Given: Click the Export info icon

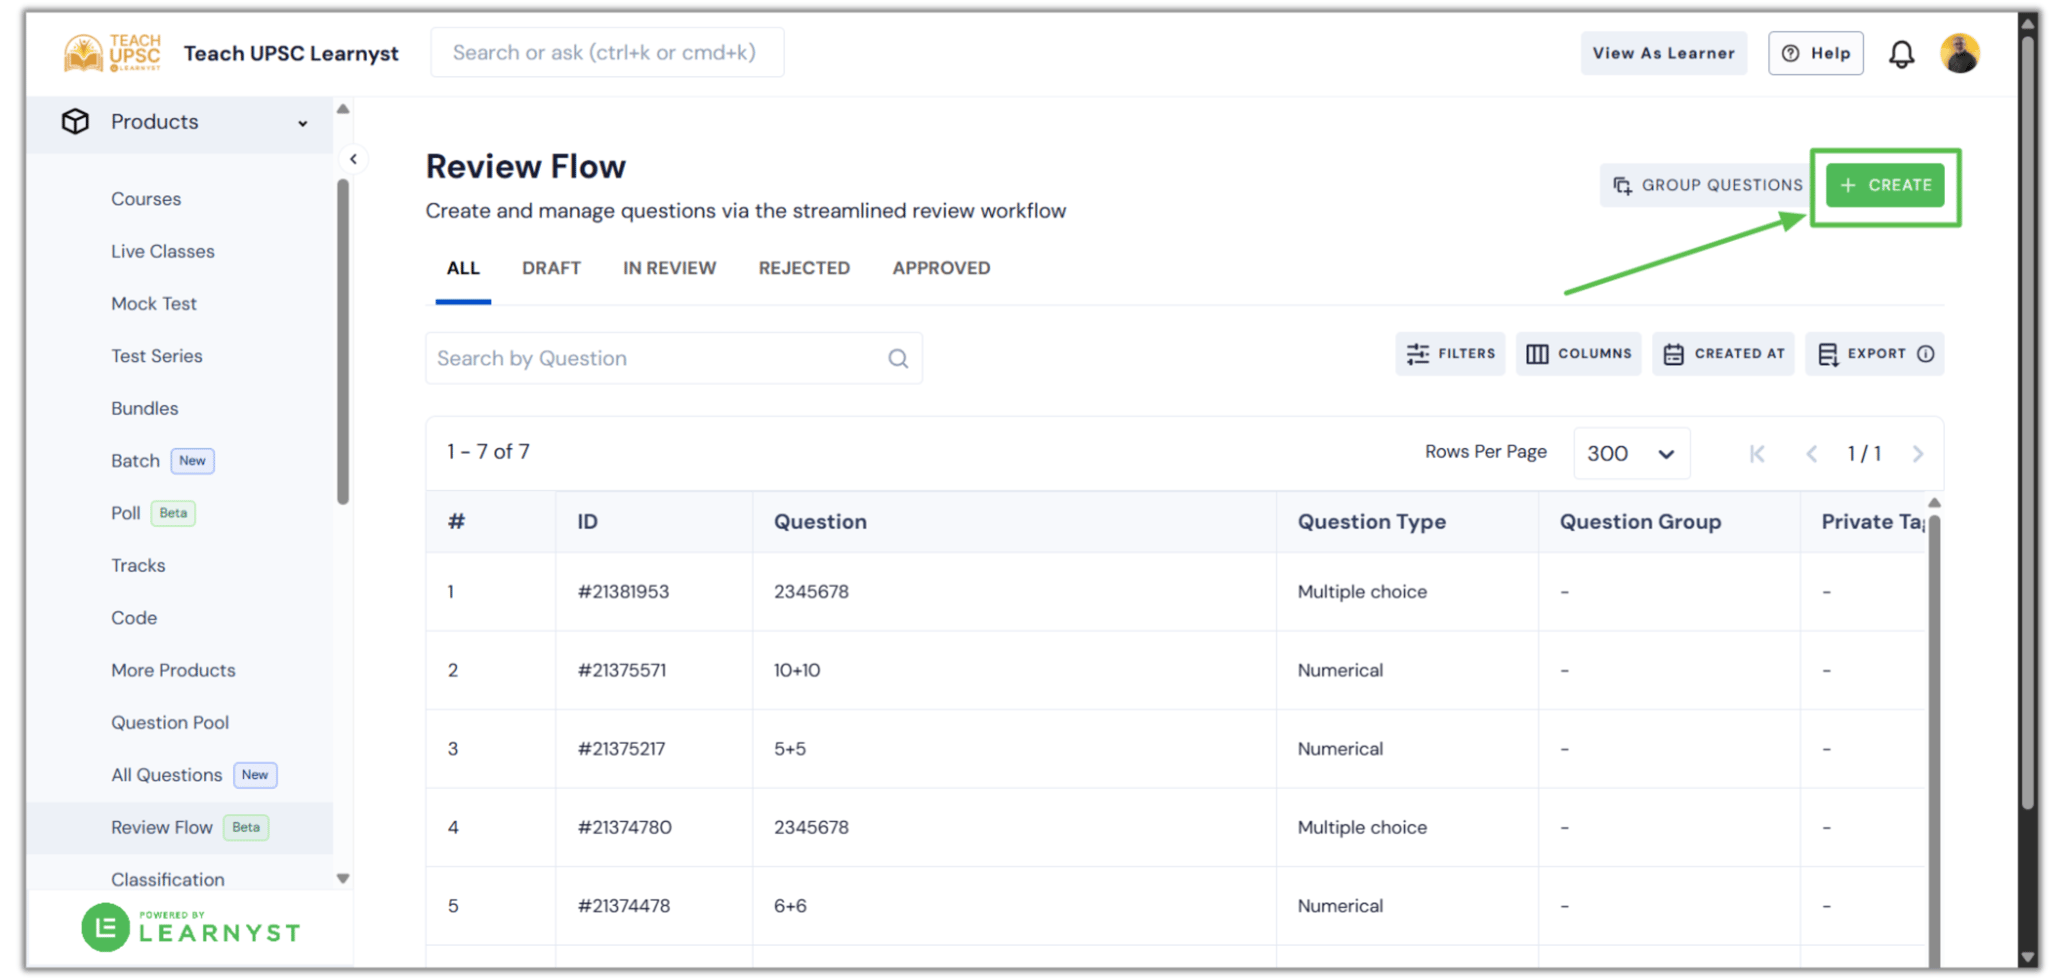Looking at the screenshot, I should pos(1926,354).
